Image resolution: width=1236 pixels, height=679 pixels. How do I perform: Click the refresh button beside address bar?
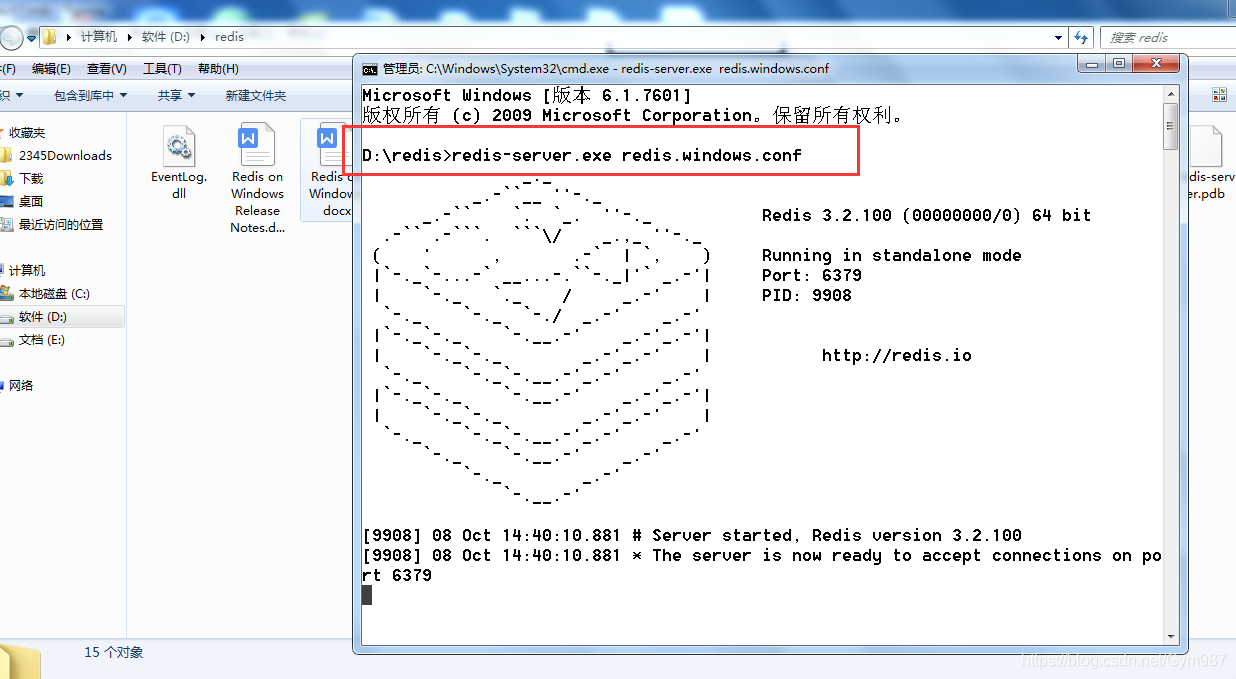click(1081, 38)
